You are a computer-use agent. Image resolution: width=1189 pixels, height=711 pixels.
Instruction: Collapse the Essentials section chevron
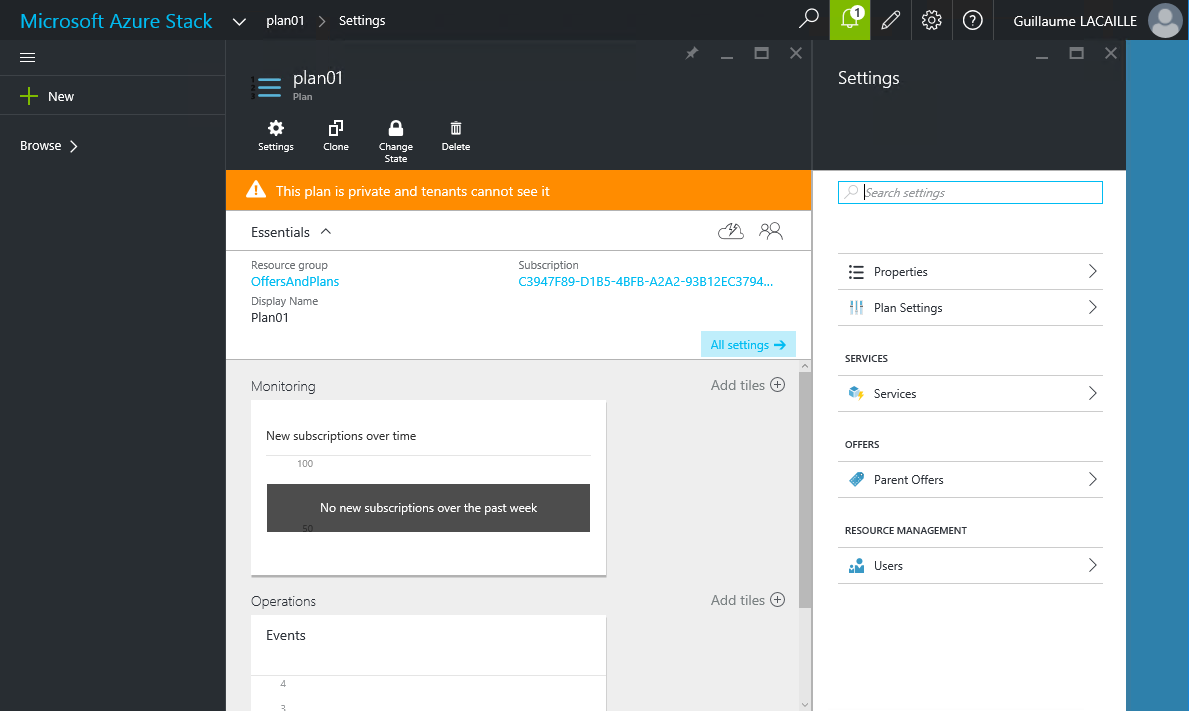point(326,231)
